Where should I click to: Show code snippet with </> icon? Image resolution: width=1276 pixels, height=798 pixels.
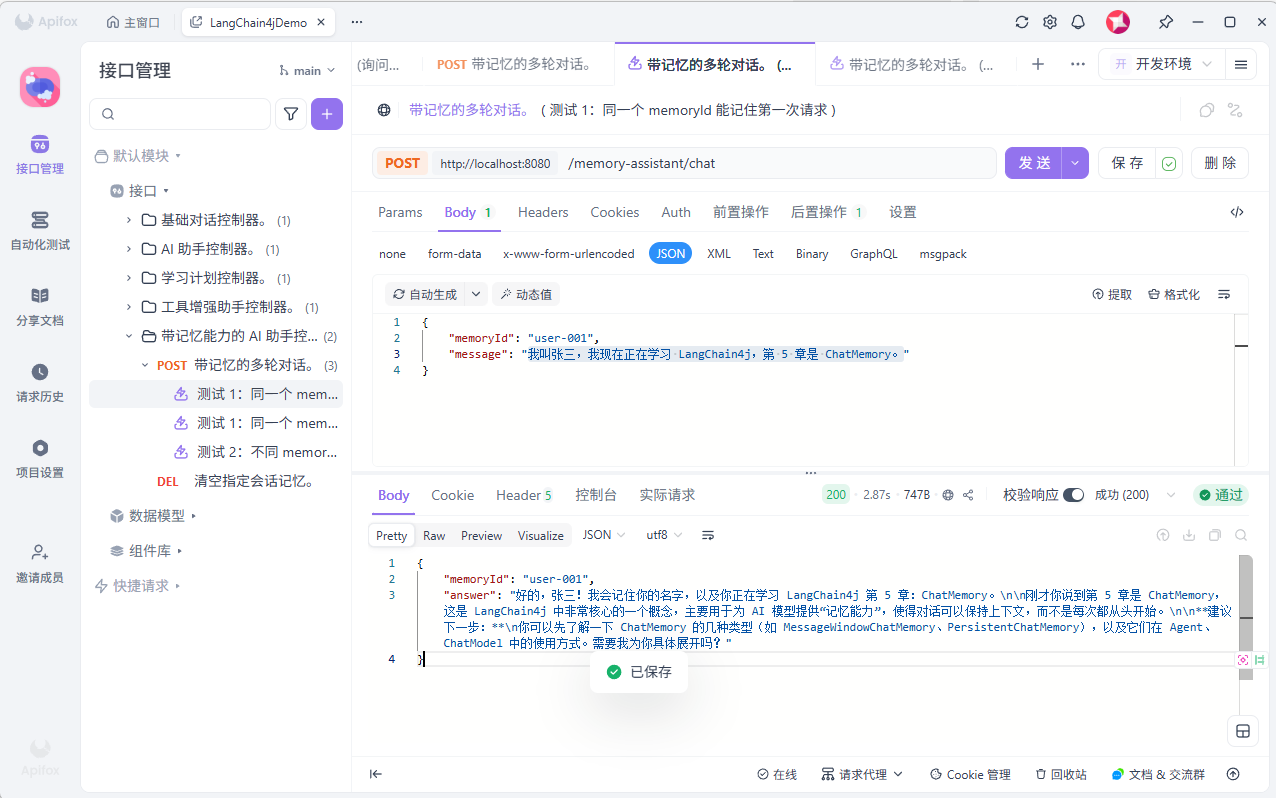coord(1237,212)
